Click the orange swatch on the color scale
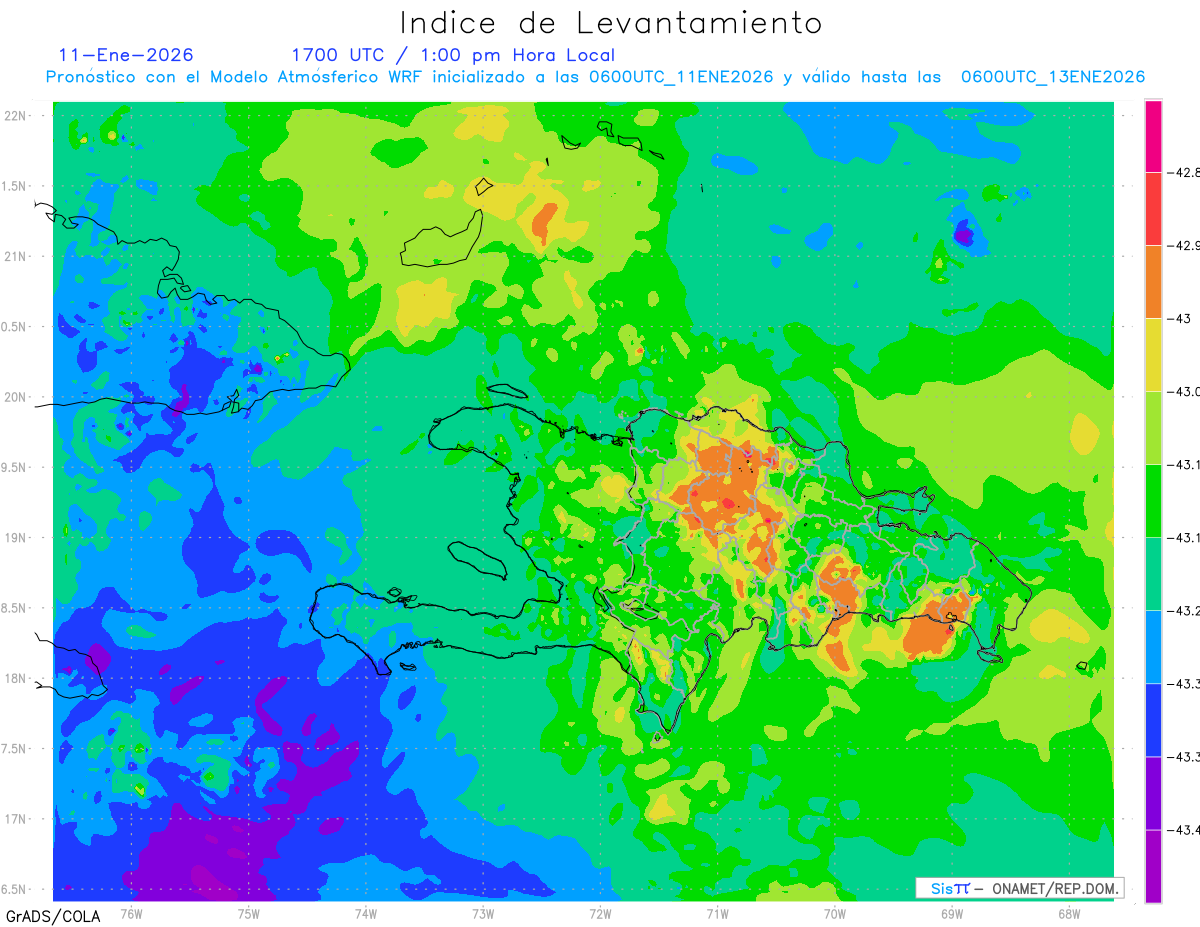Viewport: 1200px width, 927px height. [x=1153, y=282]
